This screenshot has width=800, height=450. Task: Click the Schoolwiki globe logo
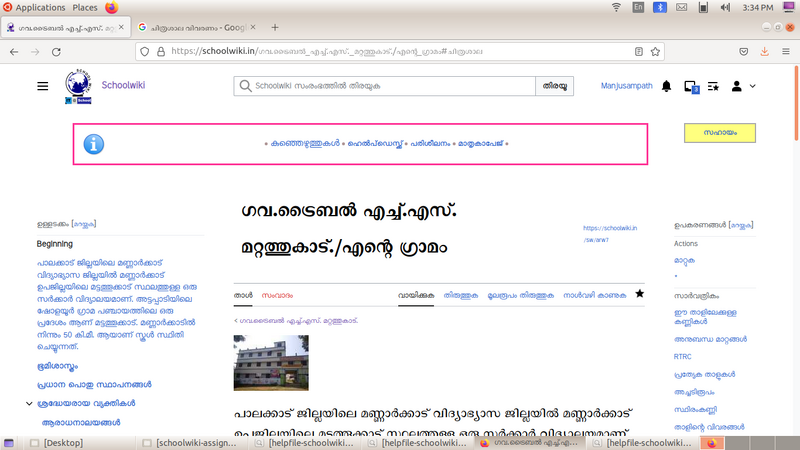pyautogui.click(x=78, y=86)
